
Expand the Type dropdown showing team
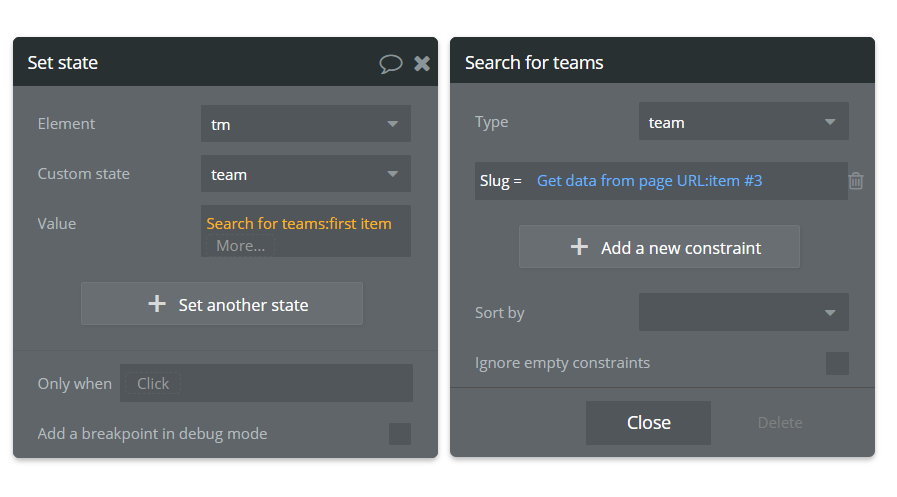743,122
